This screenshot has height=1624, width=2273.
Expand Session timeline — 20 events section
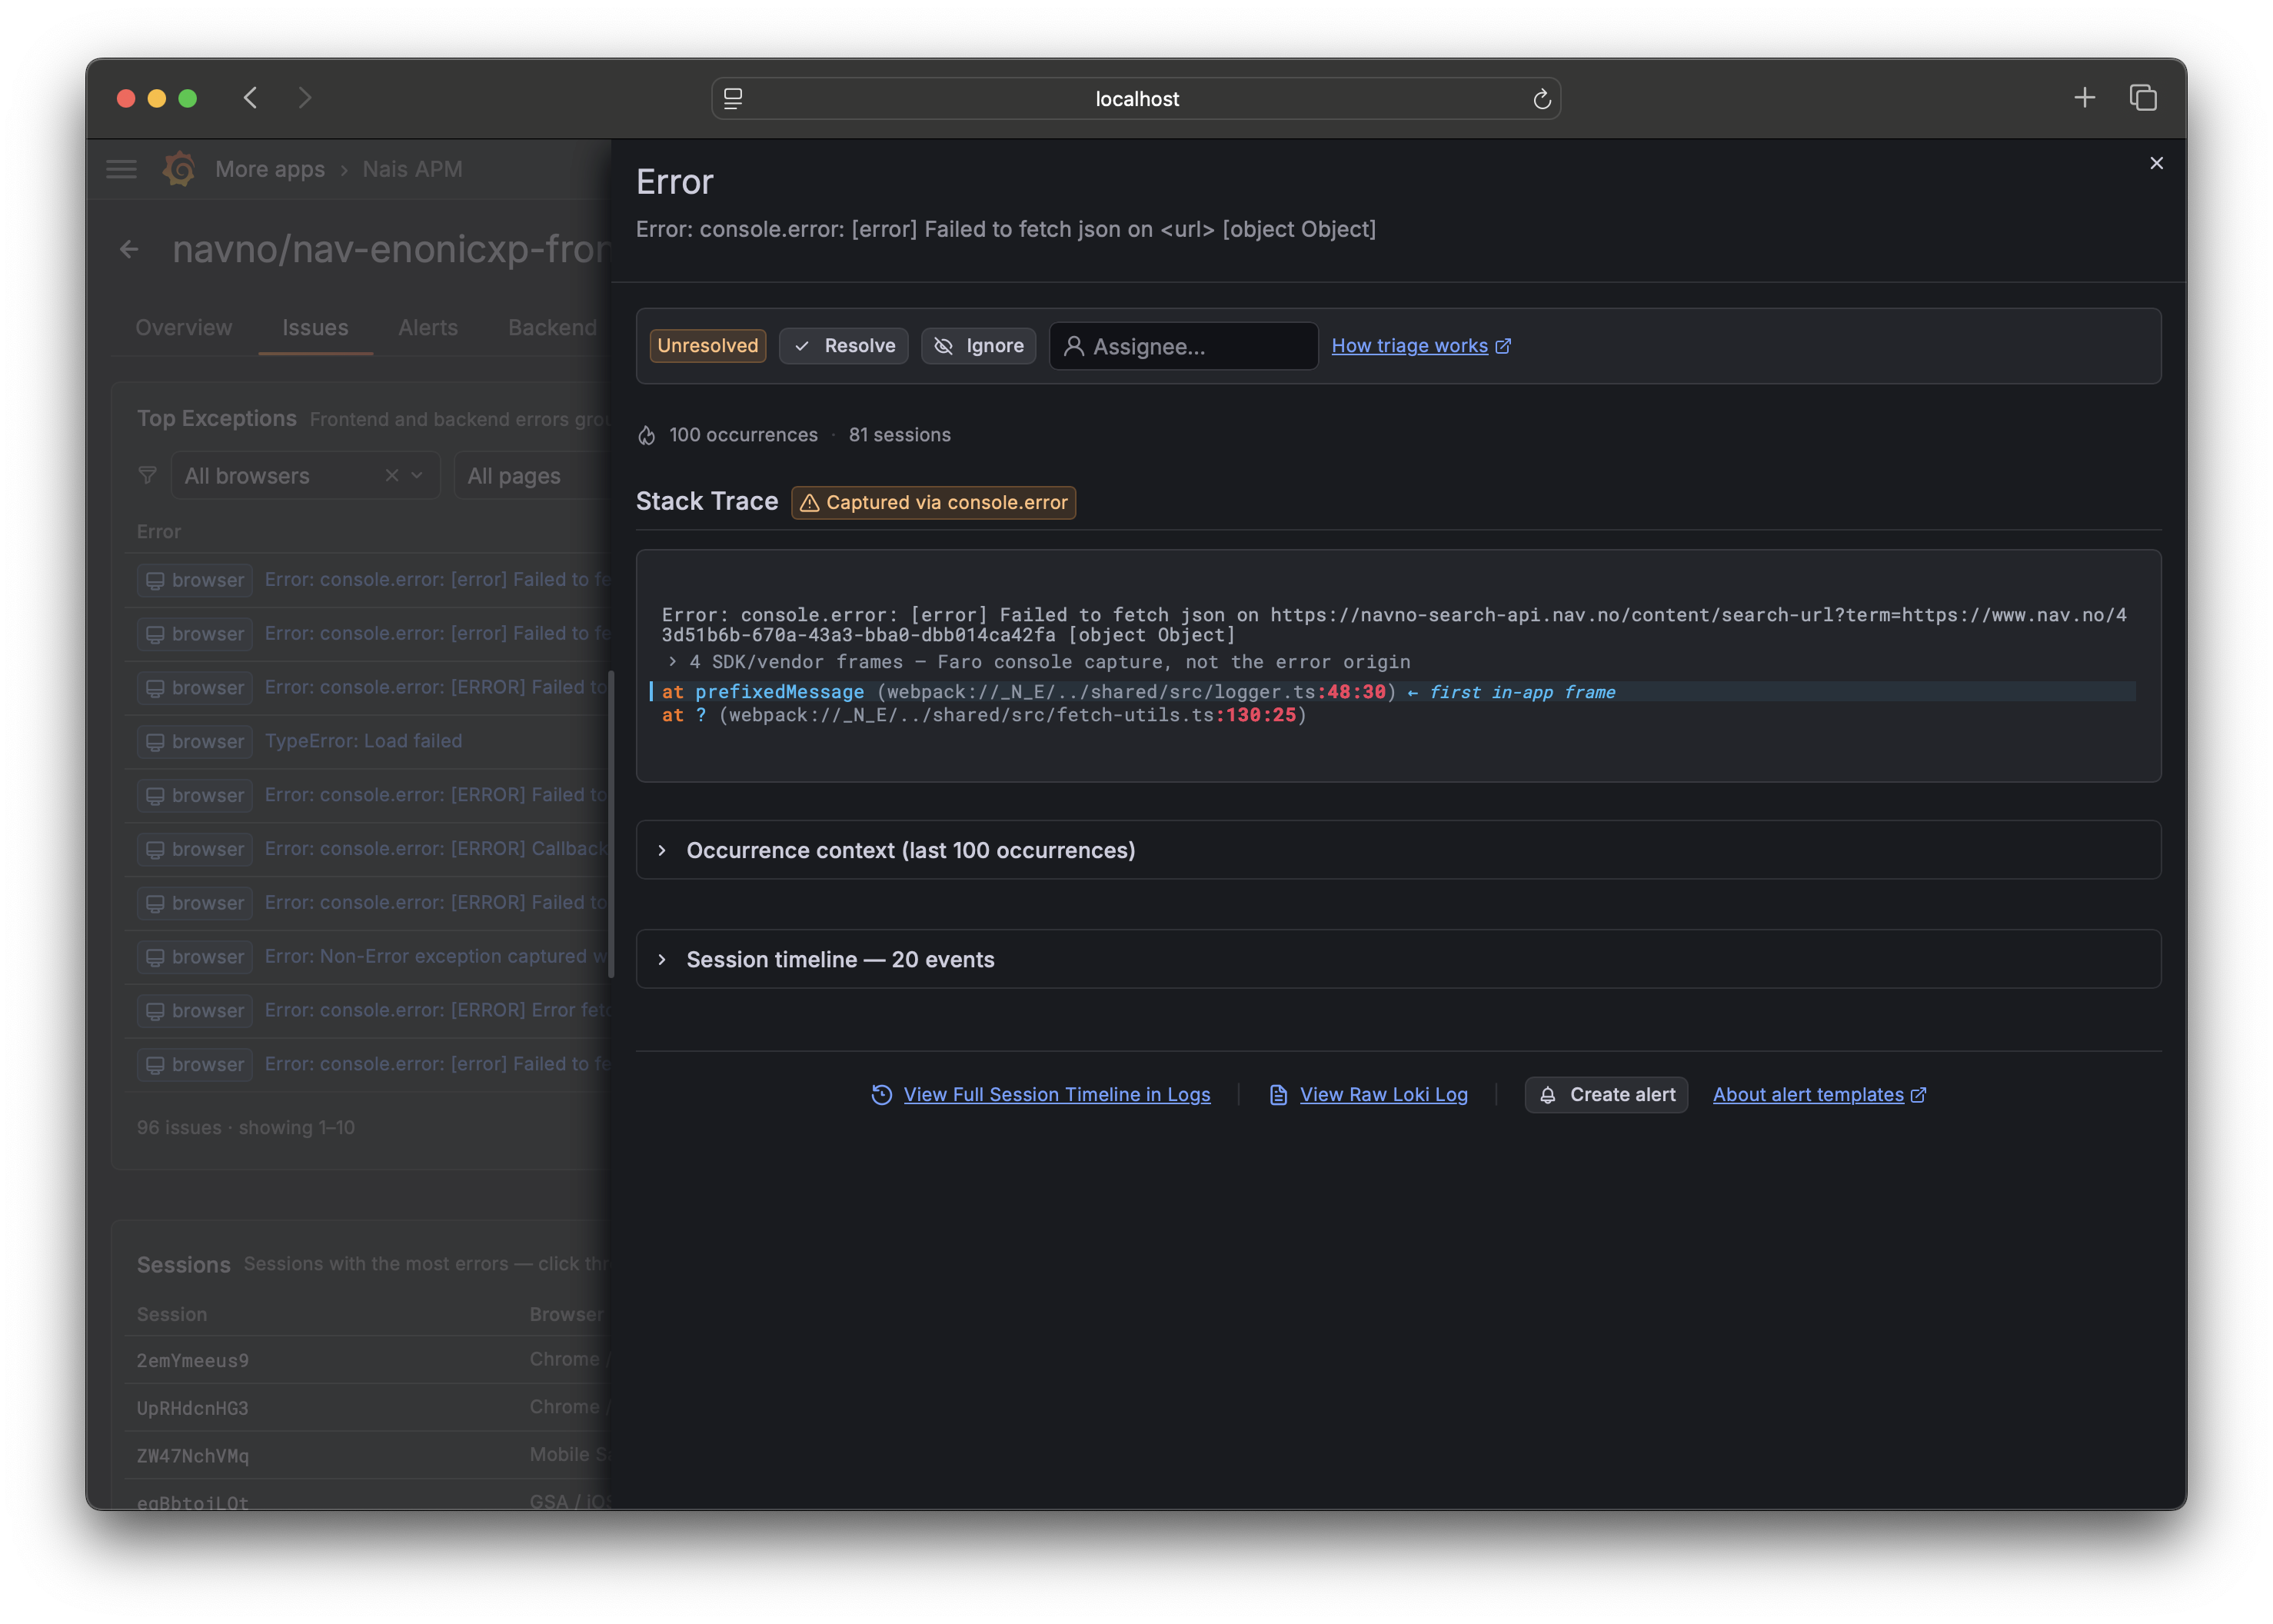(1397, 959)
